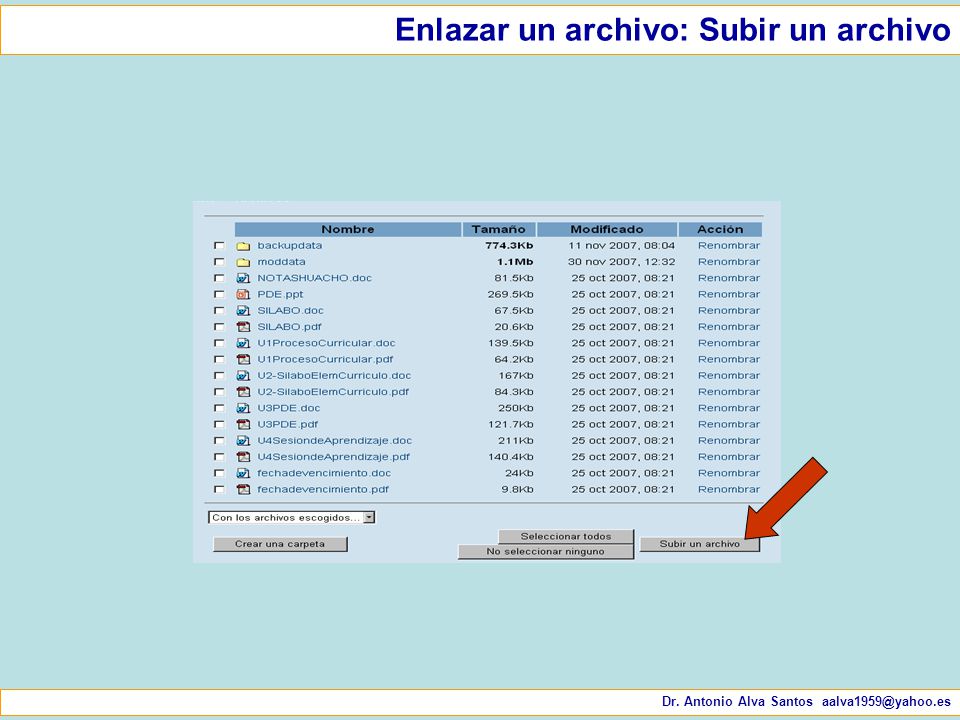Screen dimensions: 960x720
Task: Click the 774.3Kb size value
Action: point(509,246)
